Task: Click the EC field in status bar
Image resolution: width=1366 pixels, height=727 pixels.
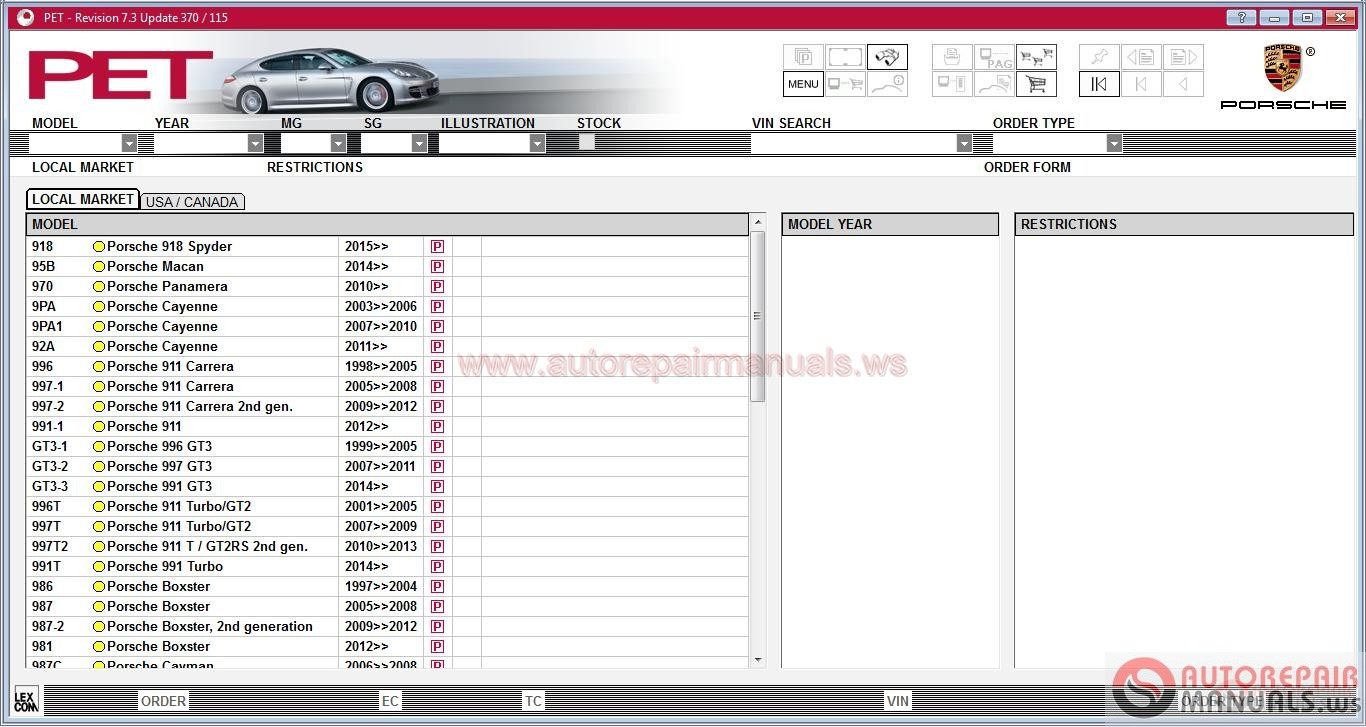Action: [390, 701]
